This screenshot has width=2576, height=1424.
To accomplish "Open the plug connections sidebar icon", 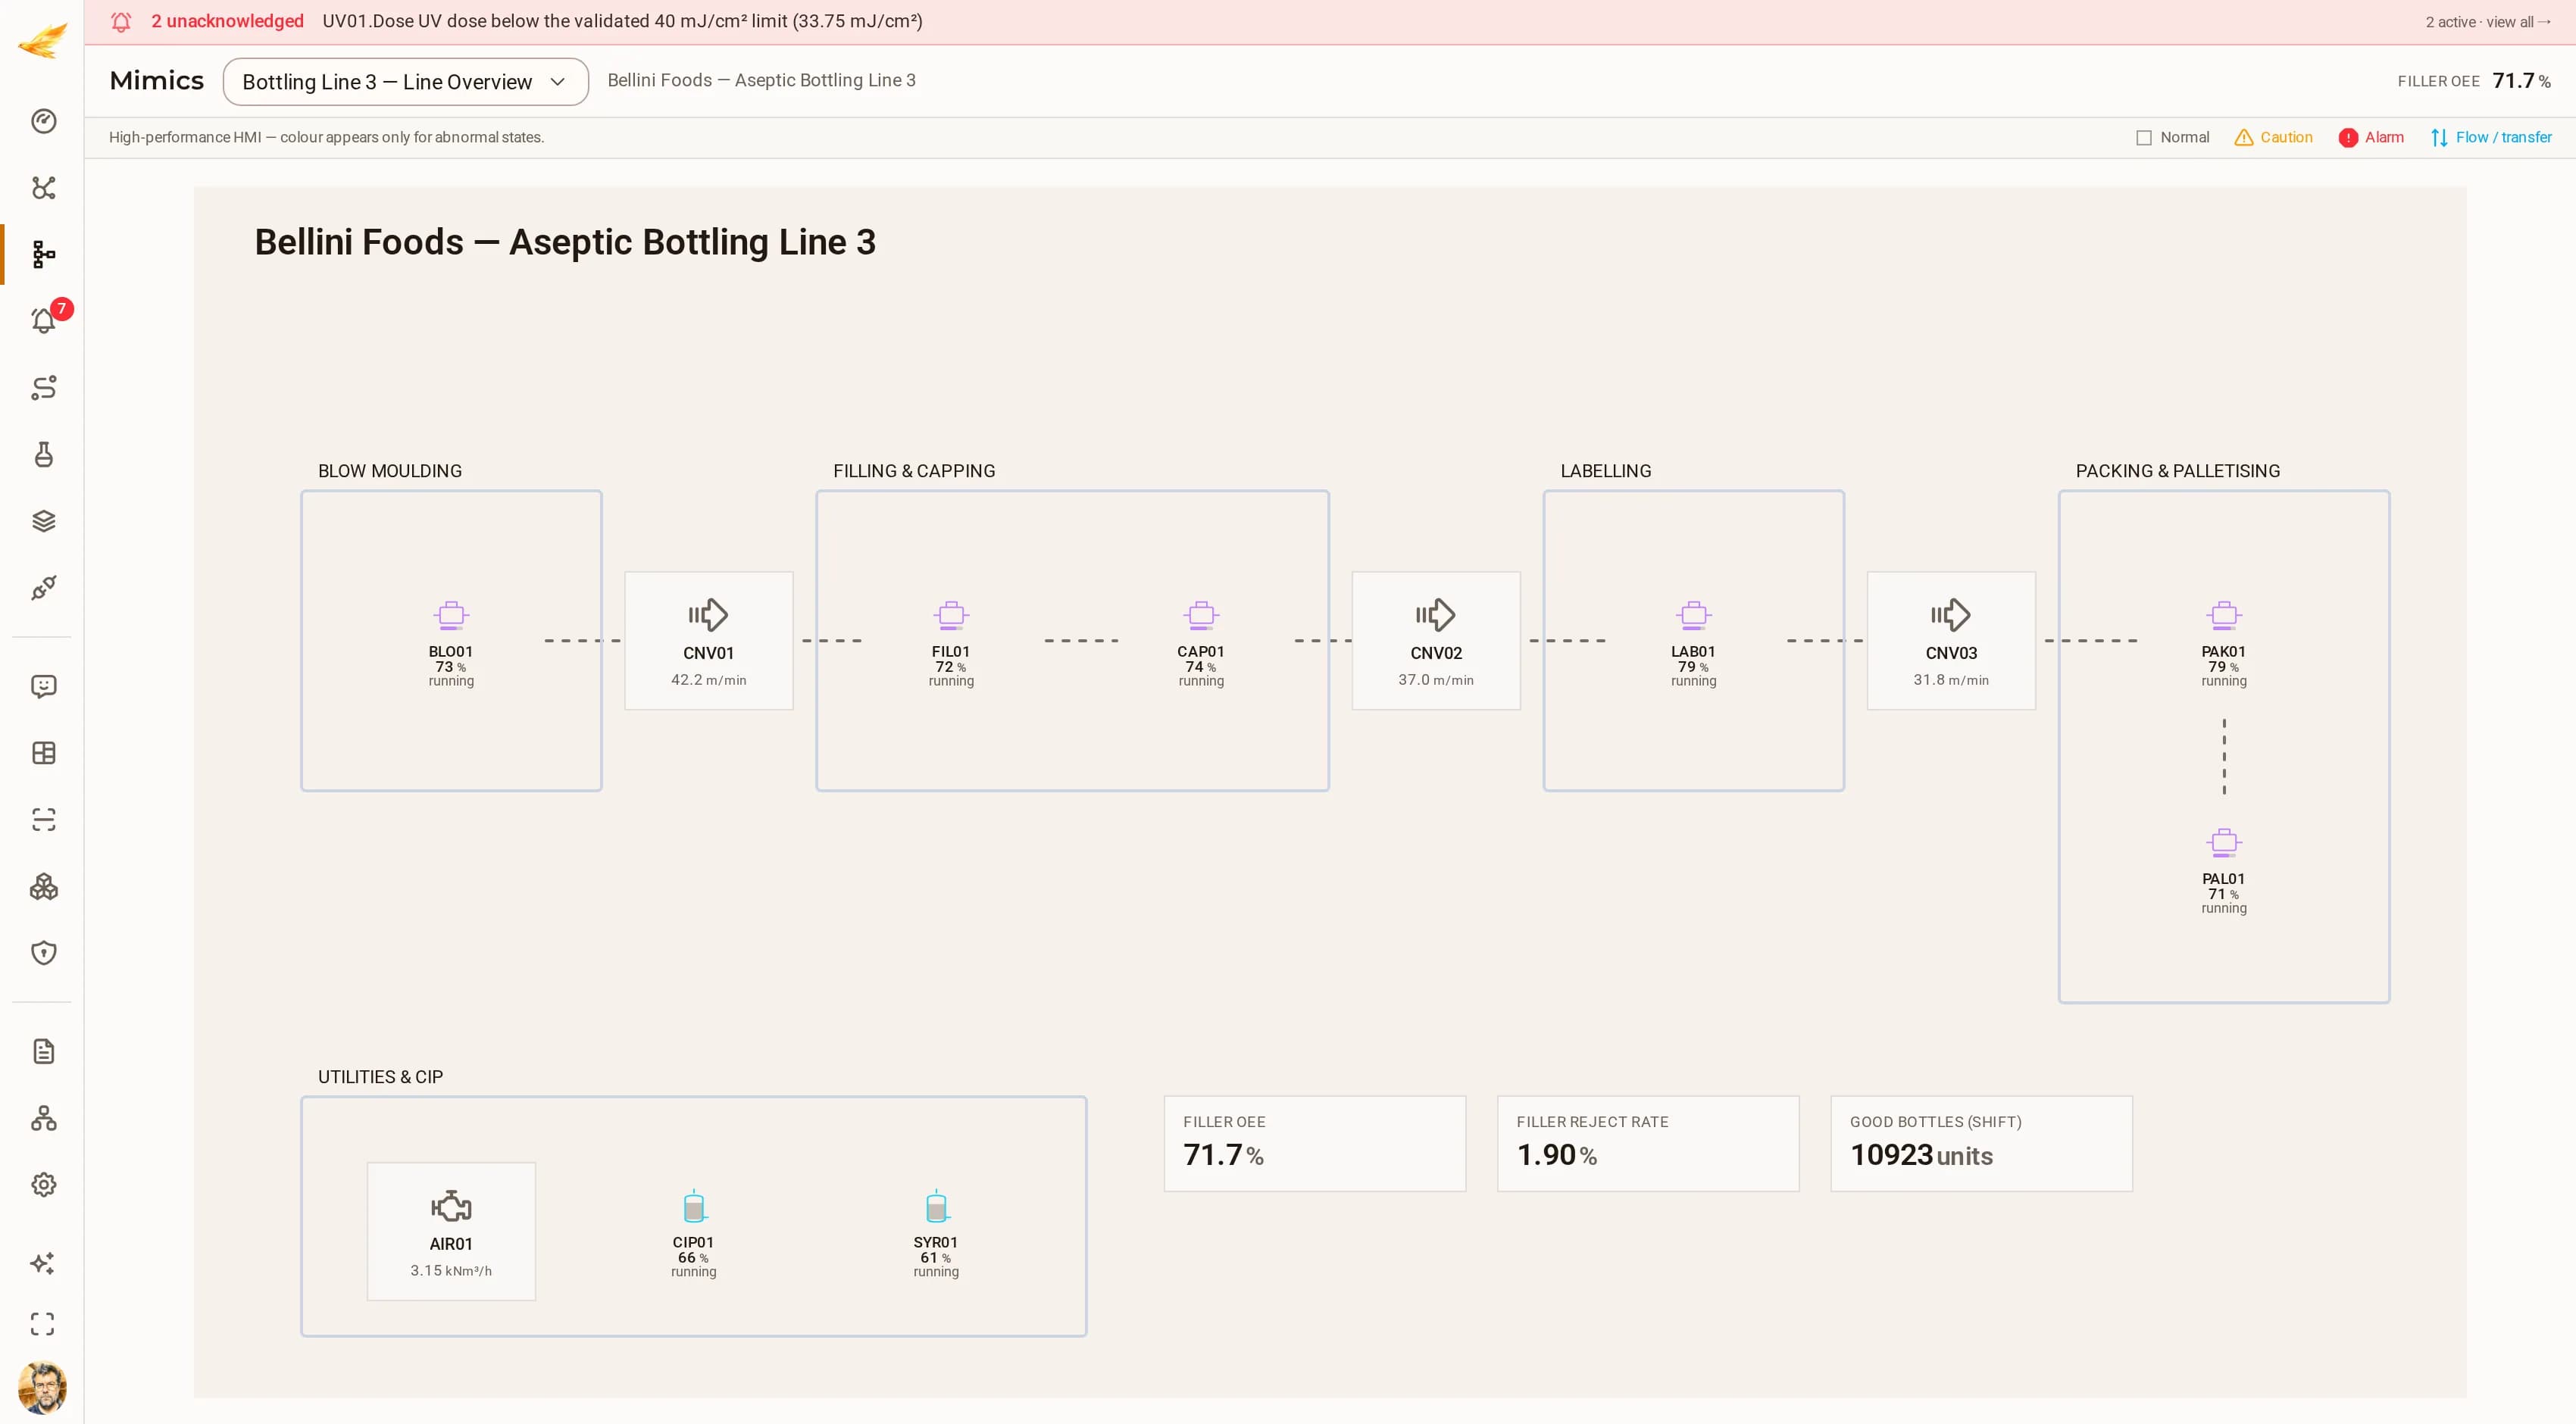I will click(43, 588).
